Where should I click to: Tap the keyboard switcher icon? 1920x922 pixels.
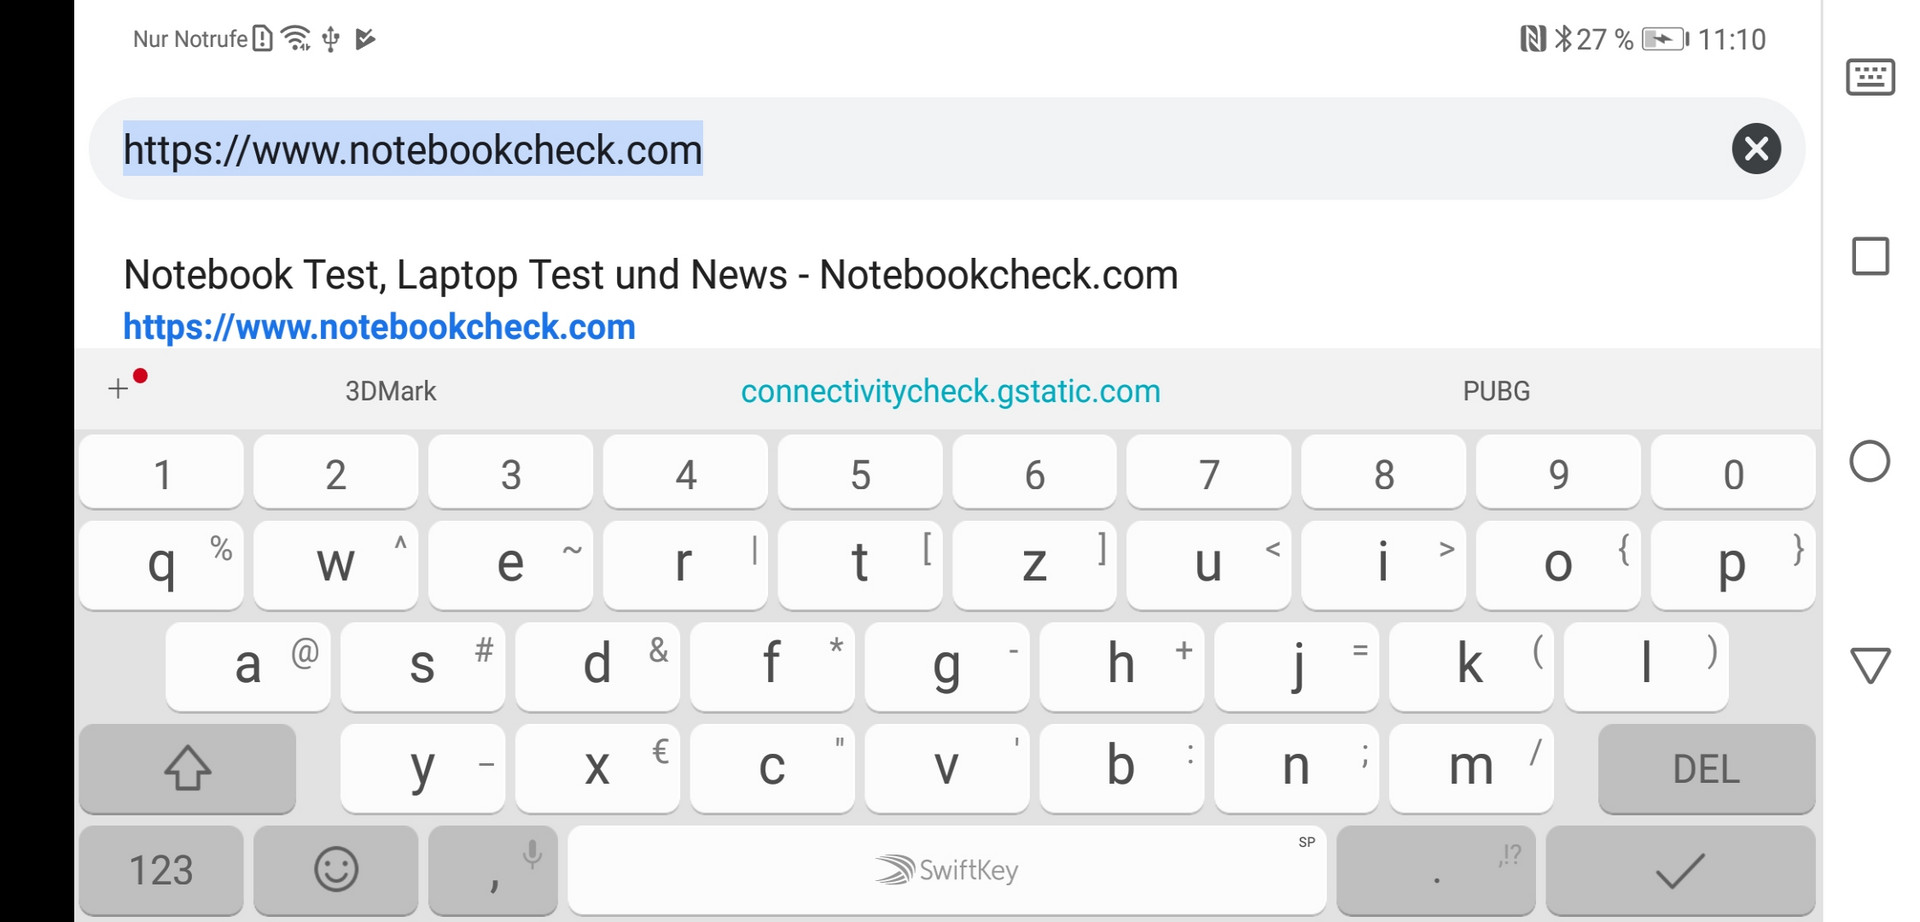click(1870, 77)
